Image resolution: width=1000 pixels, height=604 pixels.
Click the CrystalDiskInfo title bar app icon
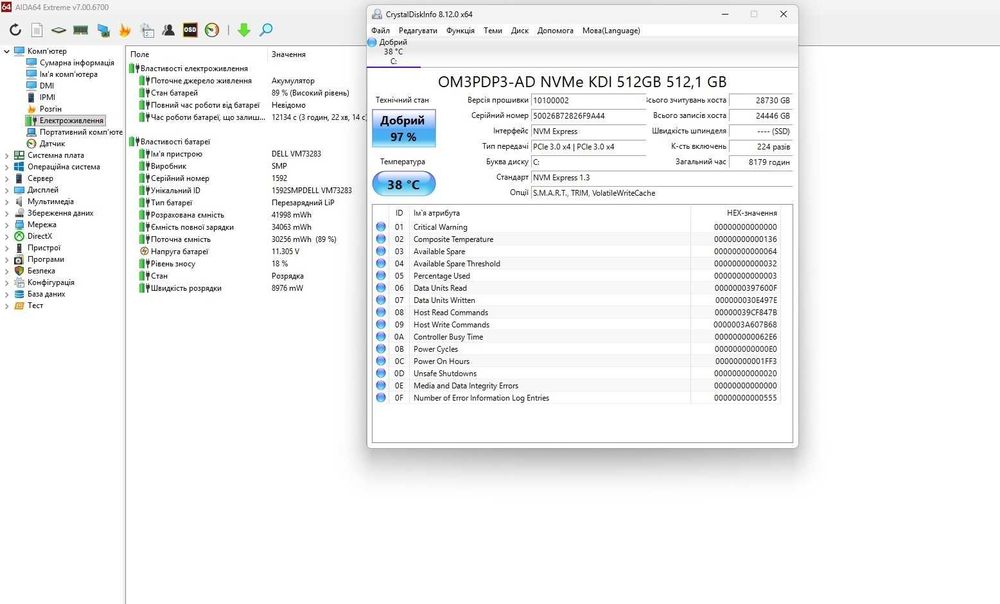coord(377,14)
